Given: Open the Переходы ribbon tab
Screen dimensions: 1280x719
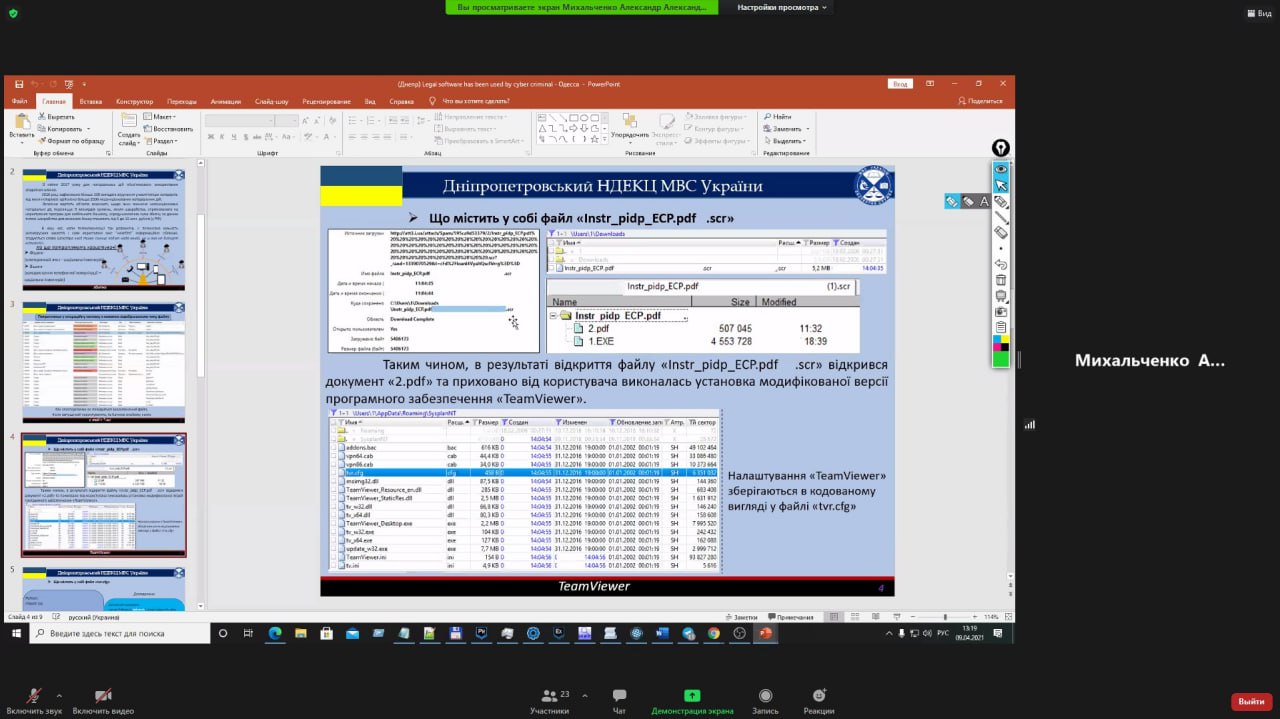Looking at the screenshot, I should (182, 101).
